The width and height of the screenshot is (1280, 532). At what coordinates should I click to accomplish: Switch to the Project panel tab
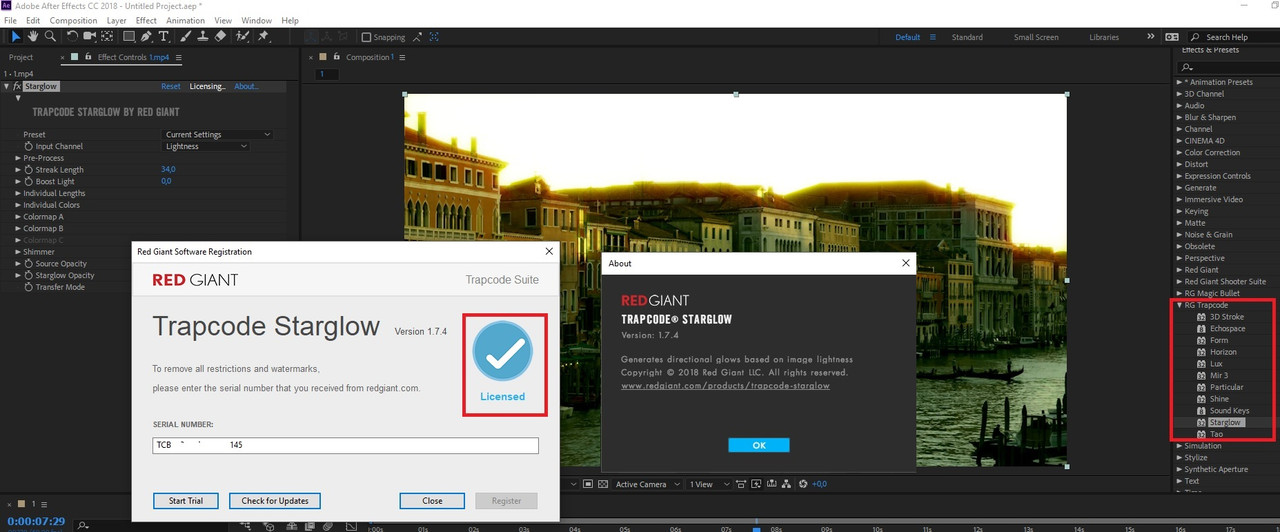click(x=21, y=57)
